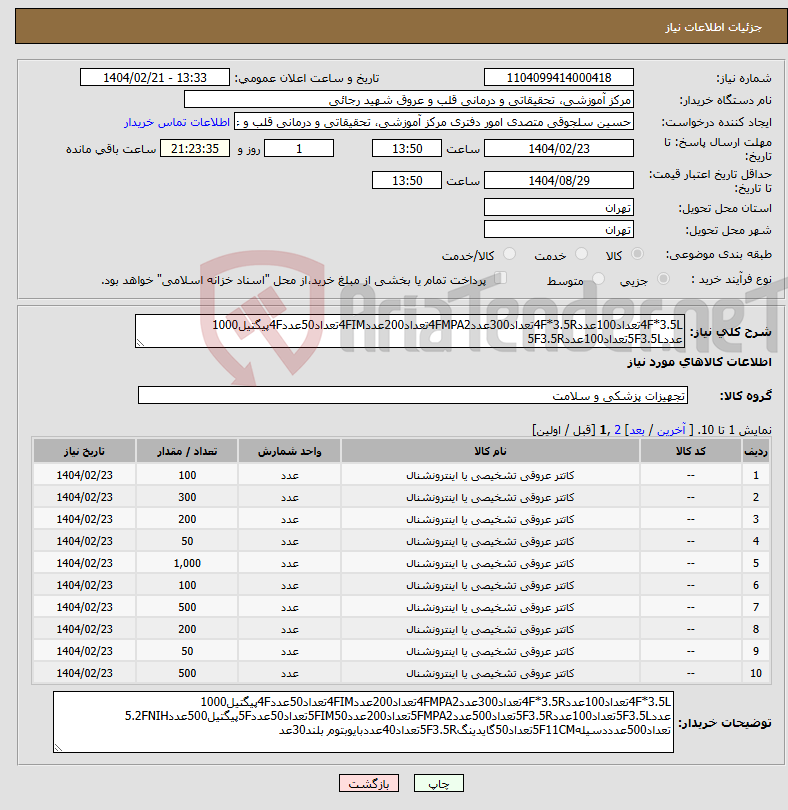Click the announcement date and time field
Screen dimensions: 788x810
pos(154,77)
